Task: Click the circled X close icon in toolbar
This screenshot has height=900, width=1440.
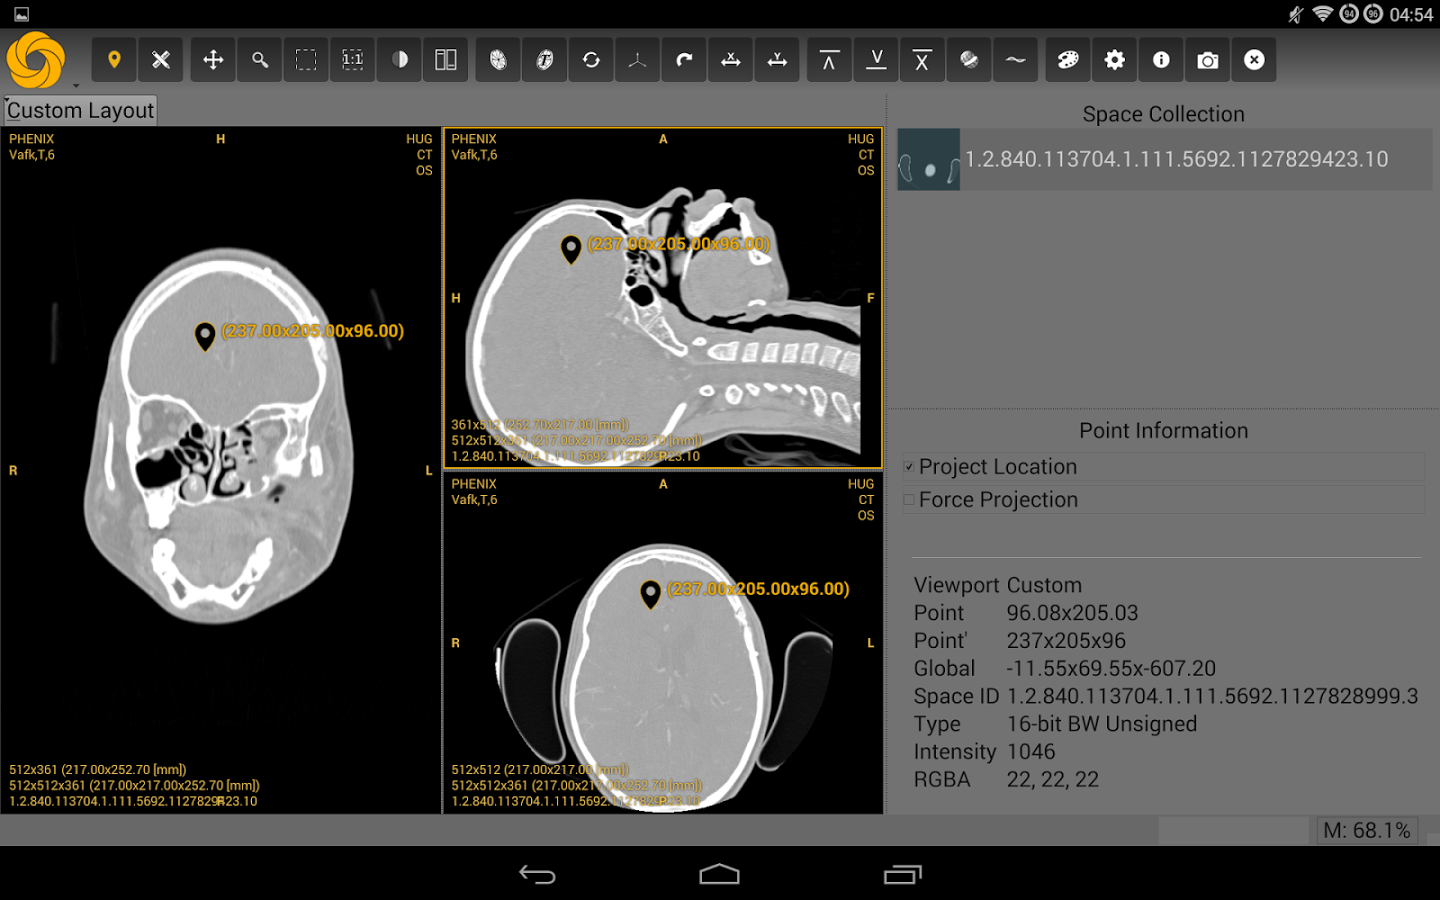Action: (x=1254, y=60)
